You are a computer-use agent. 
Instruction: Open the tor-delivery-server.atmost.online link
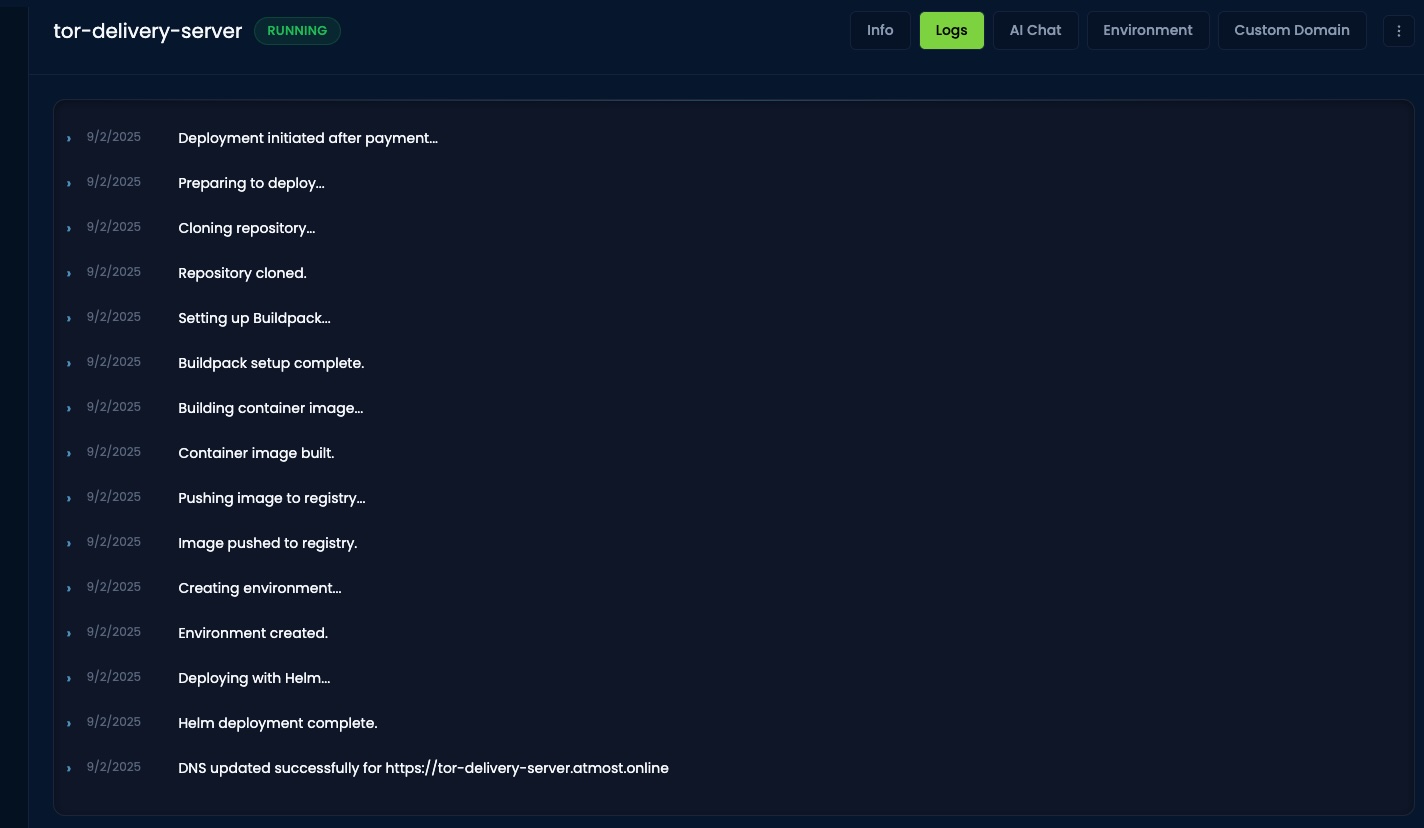527,768
